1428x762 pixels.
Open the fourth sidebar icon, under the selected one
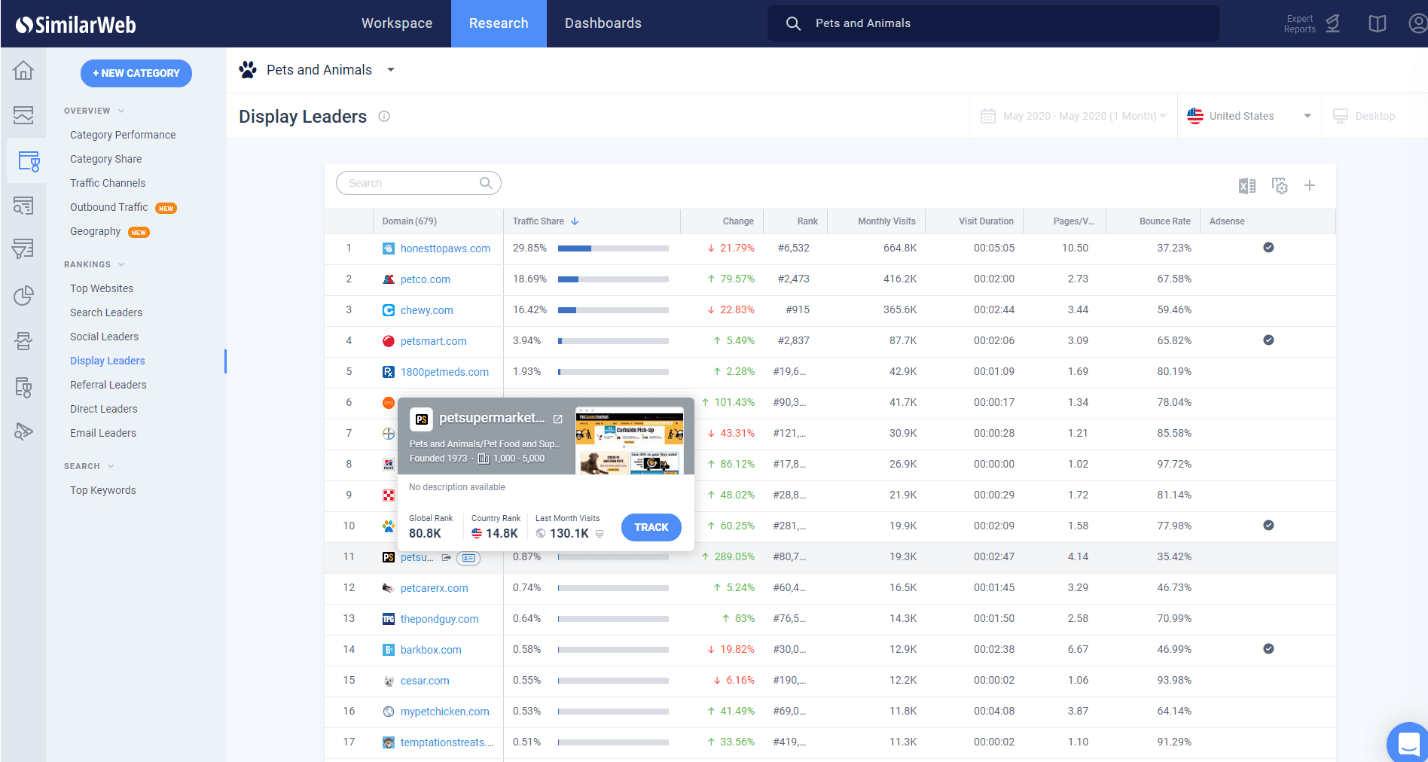point(23,205)
